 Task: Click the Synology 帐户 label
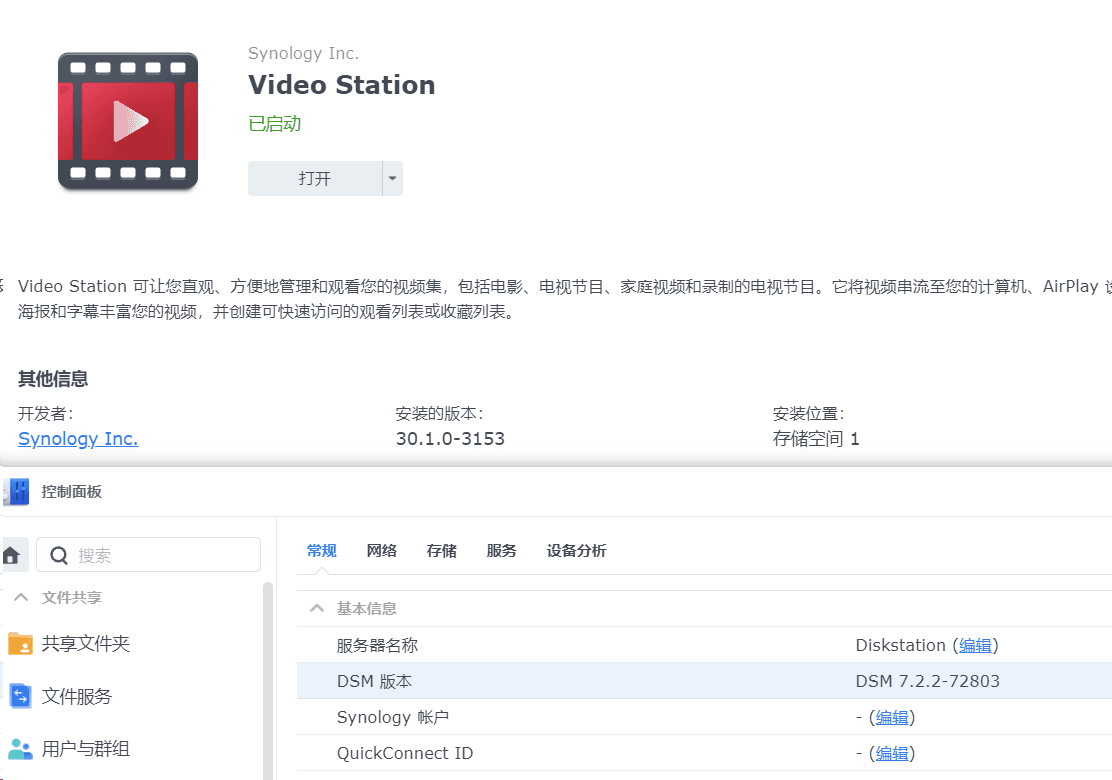393,718
